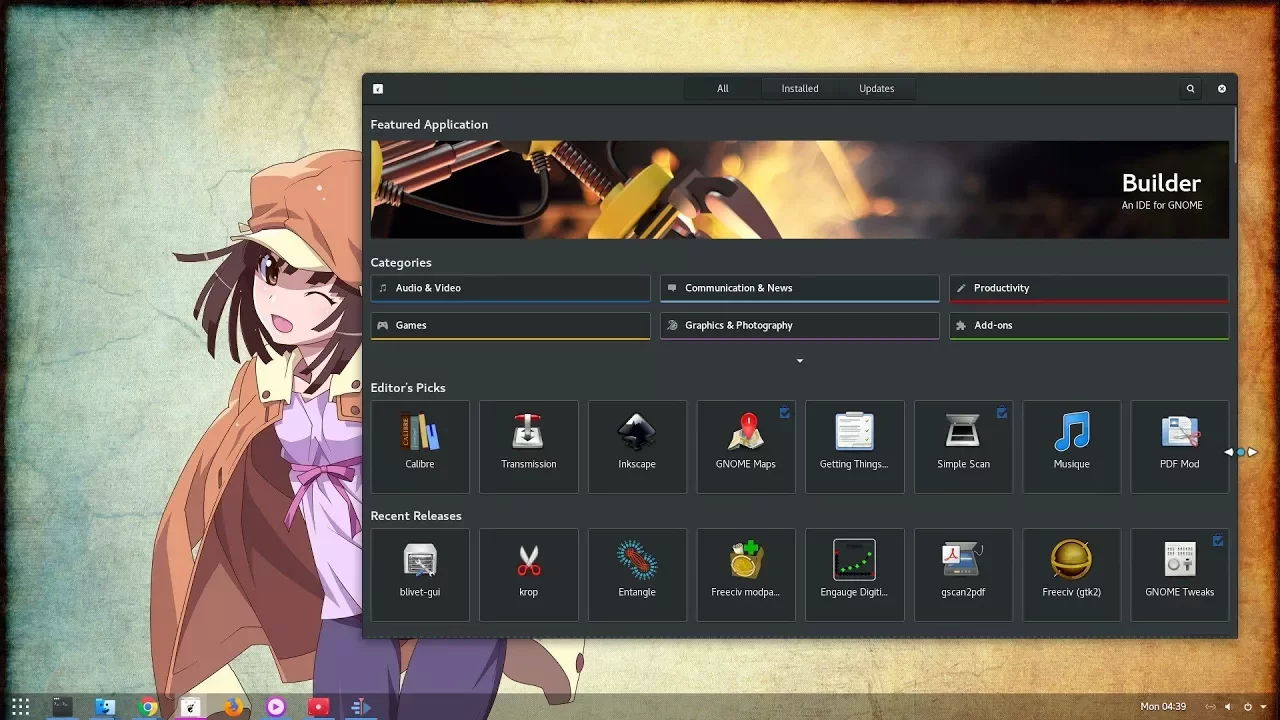This screenshot has height=720, width=1280.
Task: Open the blivet-gui app tile
Action: point(420,575)
